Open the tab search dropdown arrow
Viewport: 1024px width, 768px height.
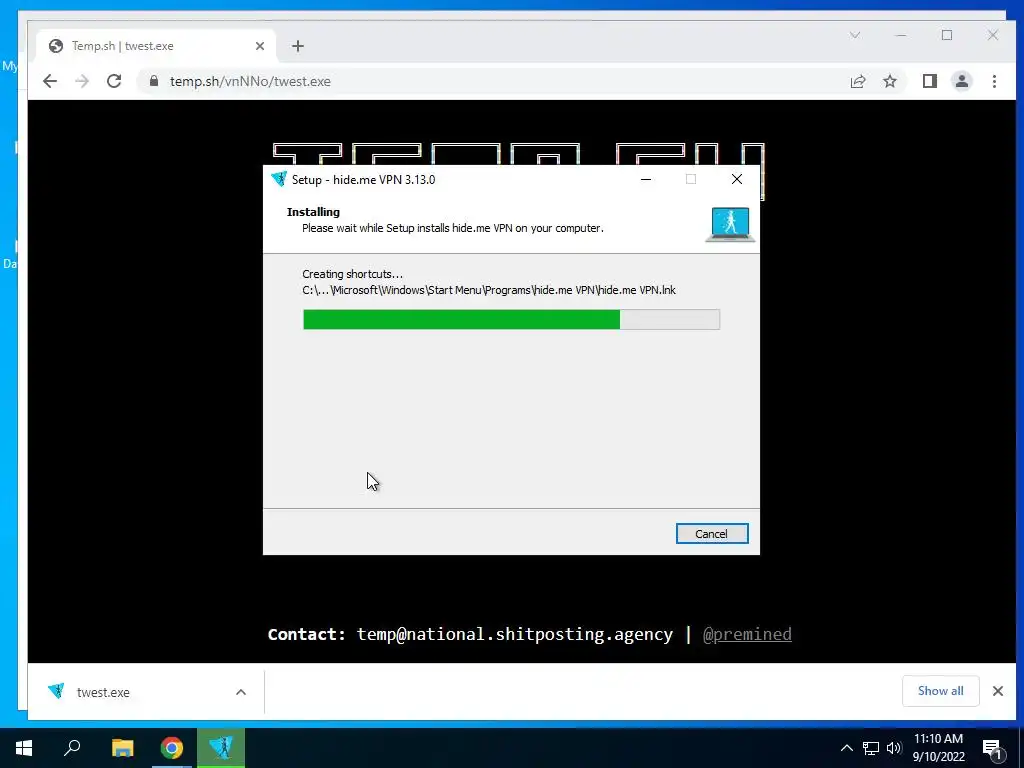[x=855, y=35]
